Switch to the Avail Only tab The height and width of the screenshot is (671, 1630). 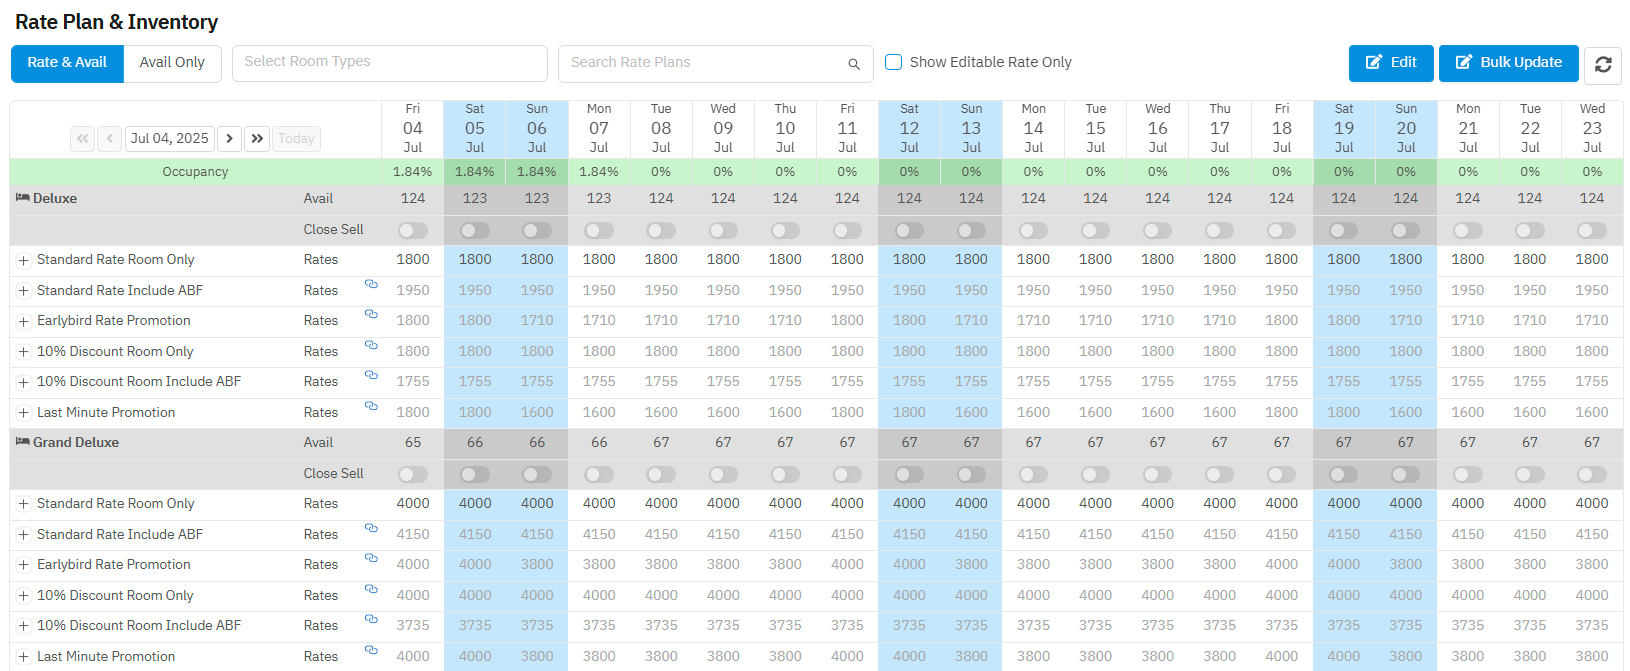[x=172, y=63]
